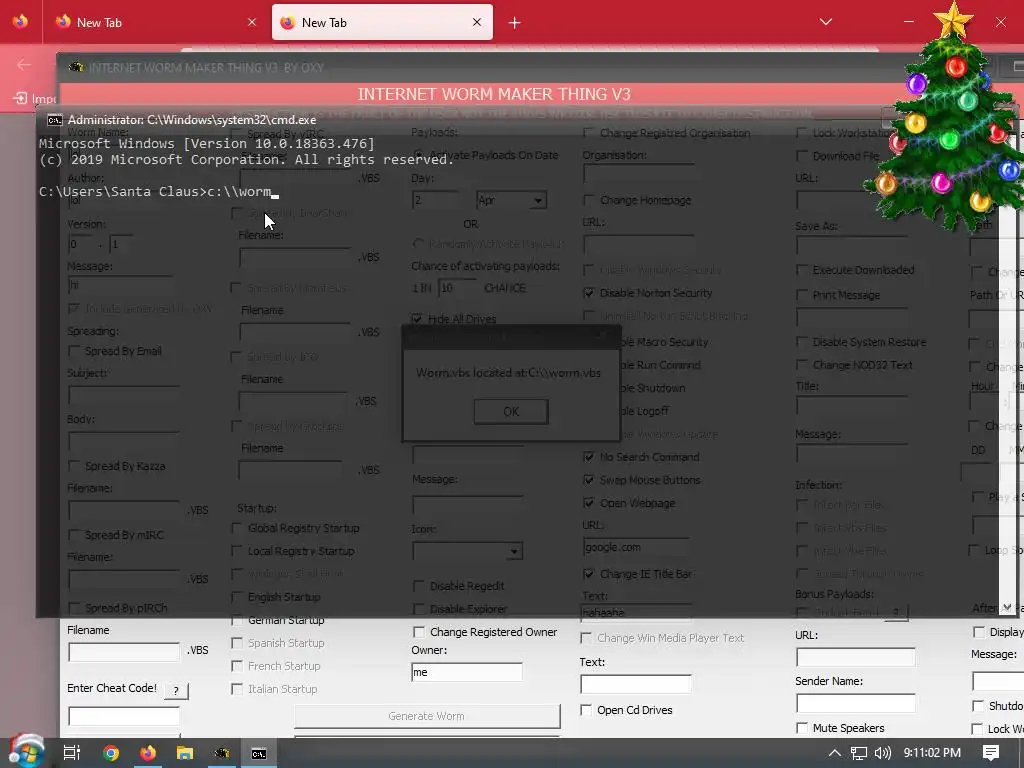Click the Enter Cheat Code input field
Screen dimensions: 1024x768
coord(124,716)
